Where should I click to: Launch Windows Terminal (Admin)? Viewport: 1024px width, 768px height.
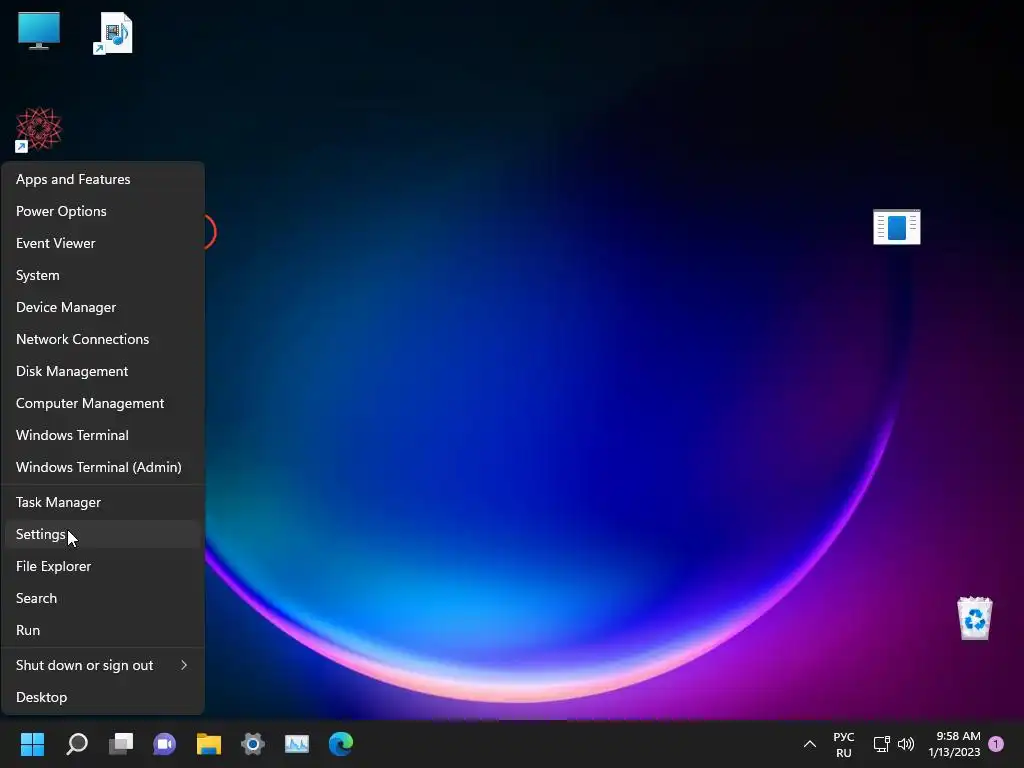(x=103, y=467)
